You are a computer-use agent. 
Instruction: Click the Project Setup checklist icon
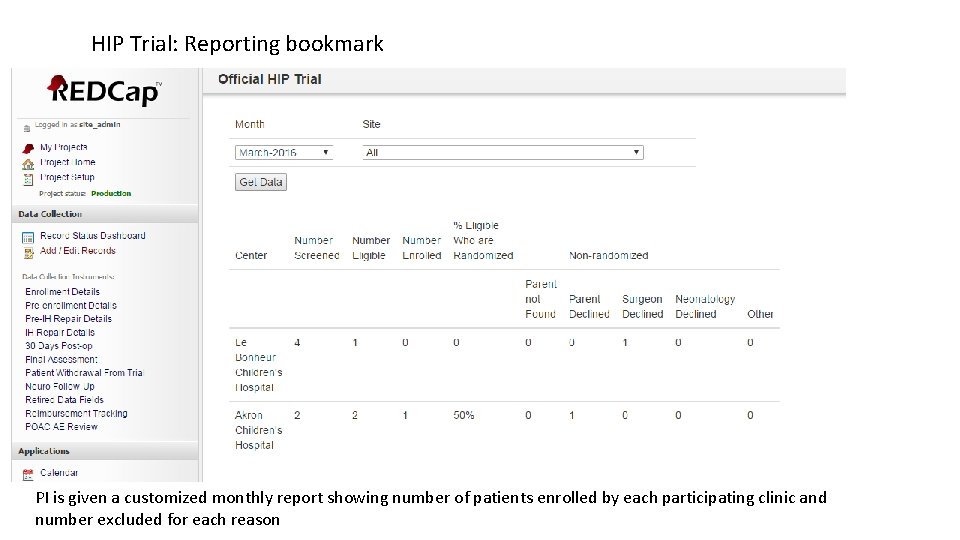click(28, 179)
